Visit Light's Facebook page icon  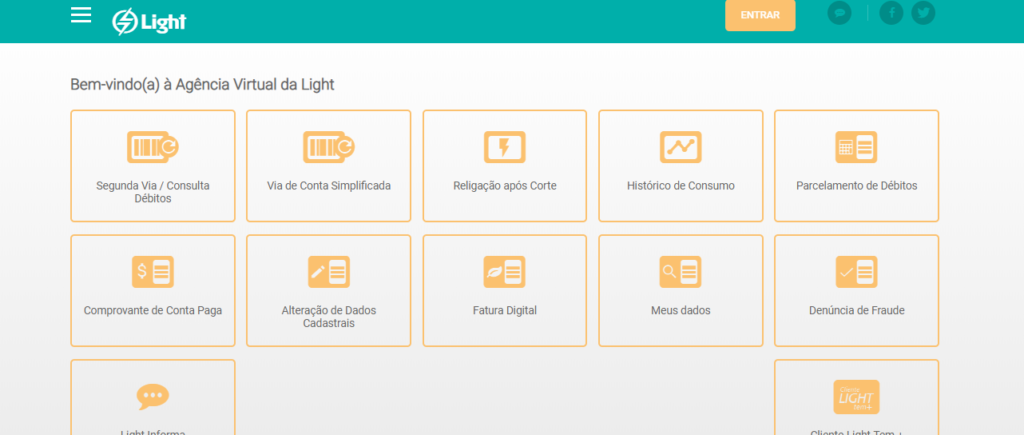tap(890, 14)
